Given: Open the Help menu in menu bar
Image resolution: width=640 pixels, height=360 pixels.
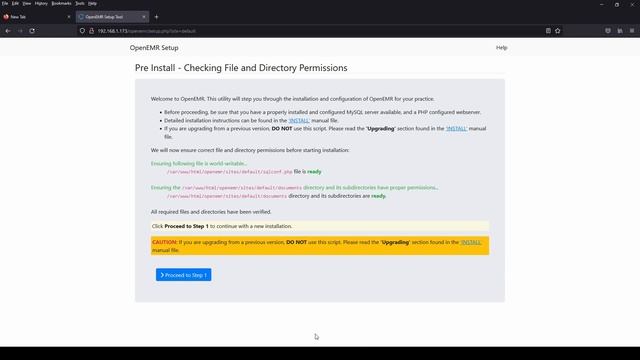Looking at the screenshot, I should click(x=93, y=3).
